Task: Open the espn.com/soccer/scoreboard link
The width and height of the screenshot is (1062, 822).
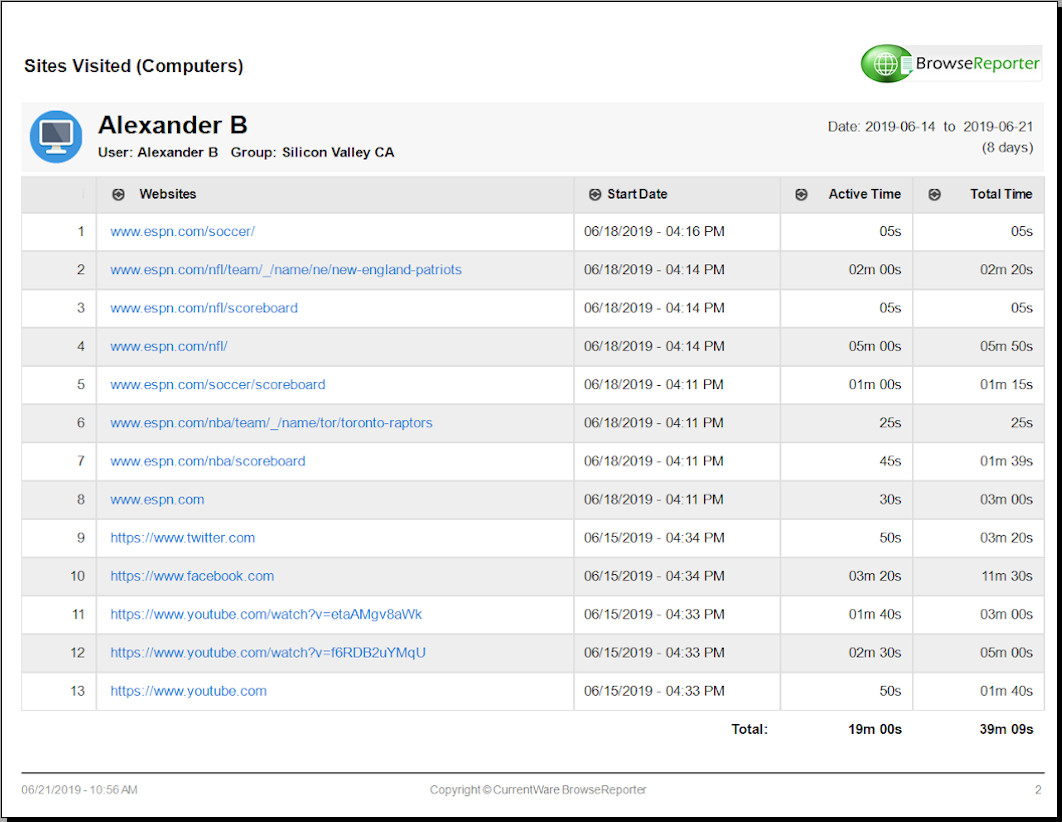Action: point(217,385)
